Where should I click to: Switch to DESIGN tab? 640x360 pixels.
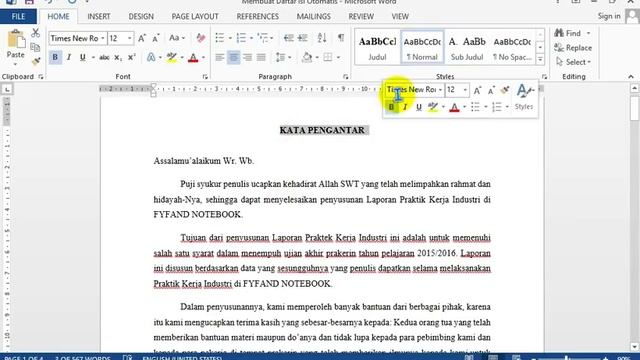tap(141, 16)
